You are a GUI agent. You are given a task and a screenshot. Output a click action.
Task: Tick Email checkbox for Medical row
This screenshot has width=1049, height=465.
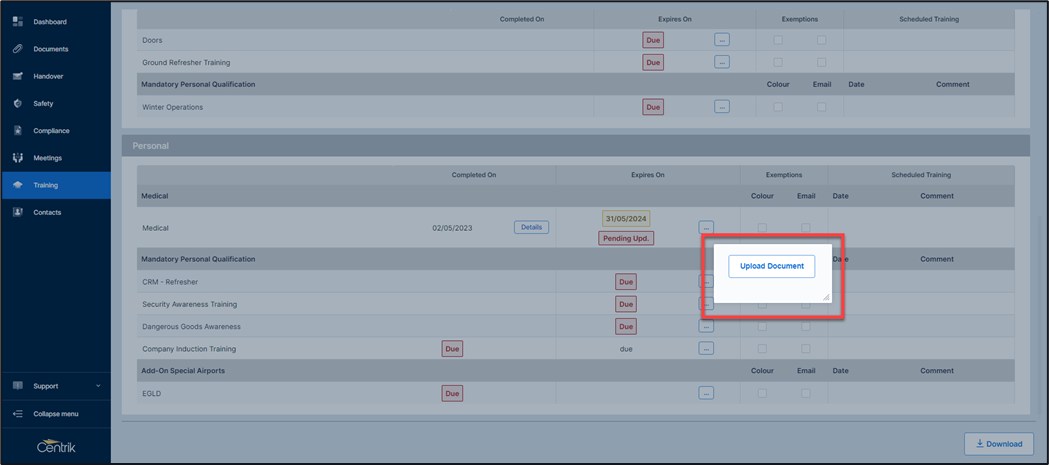[806, 227]
